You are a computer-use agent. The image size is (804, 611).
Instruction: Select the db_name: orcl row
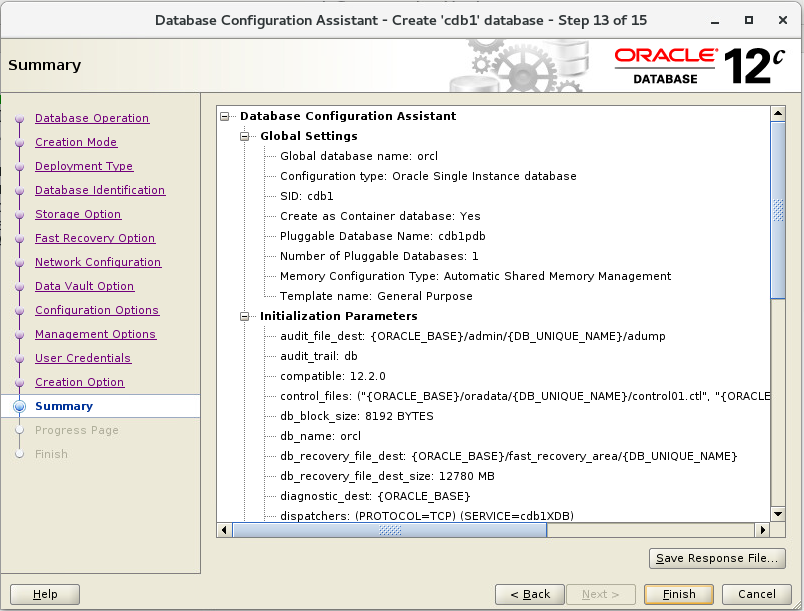click(x=320, y=436)
